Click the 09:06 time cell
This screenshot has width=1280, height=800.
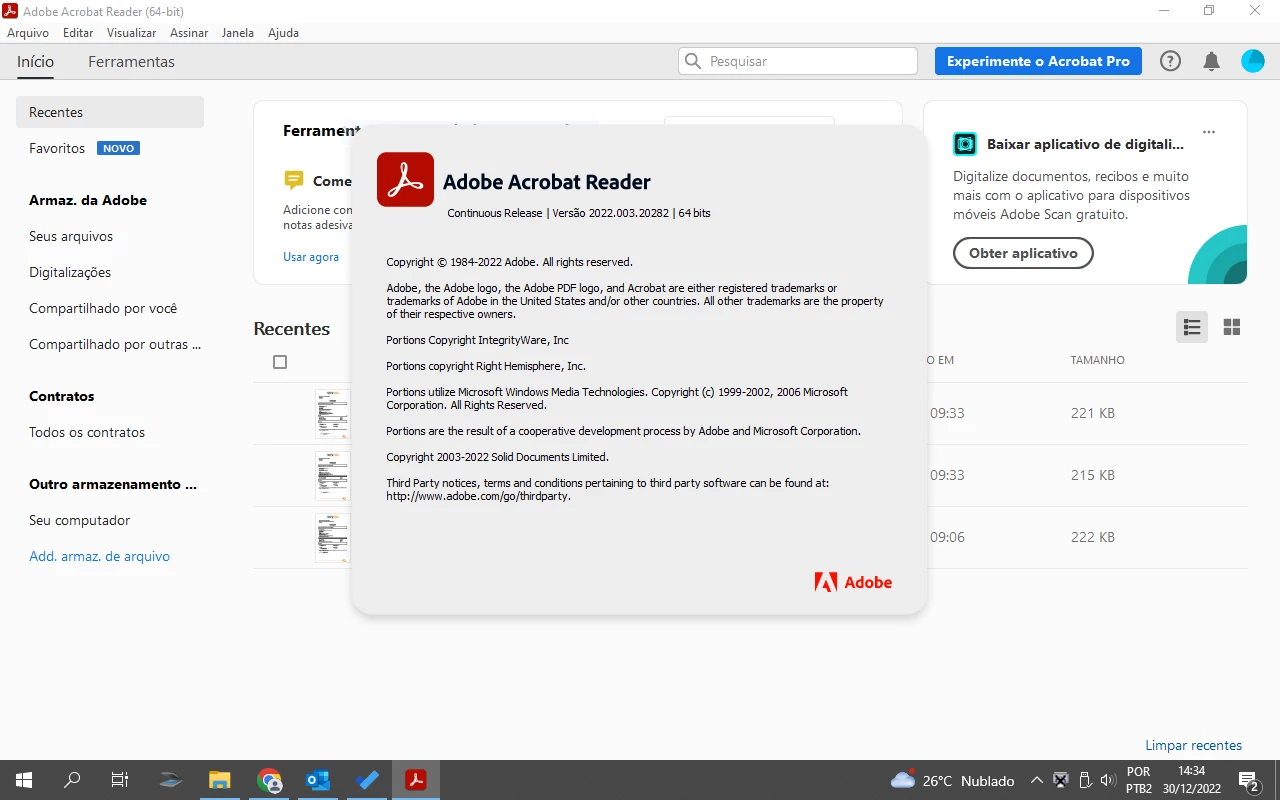947,537
